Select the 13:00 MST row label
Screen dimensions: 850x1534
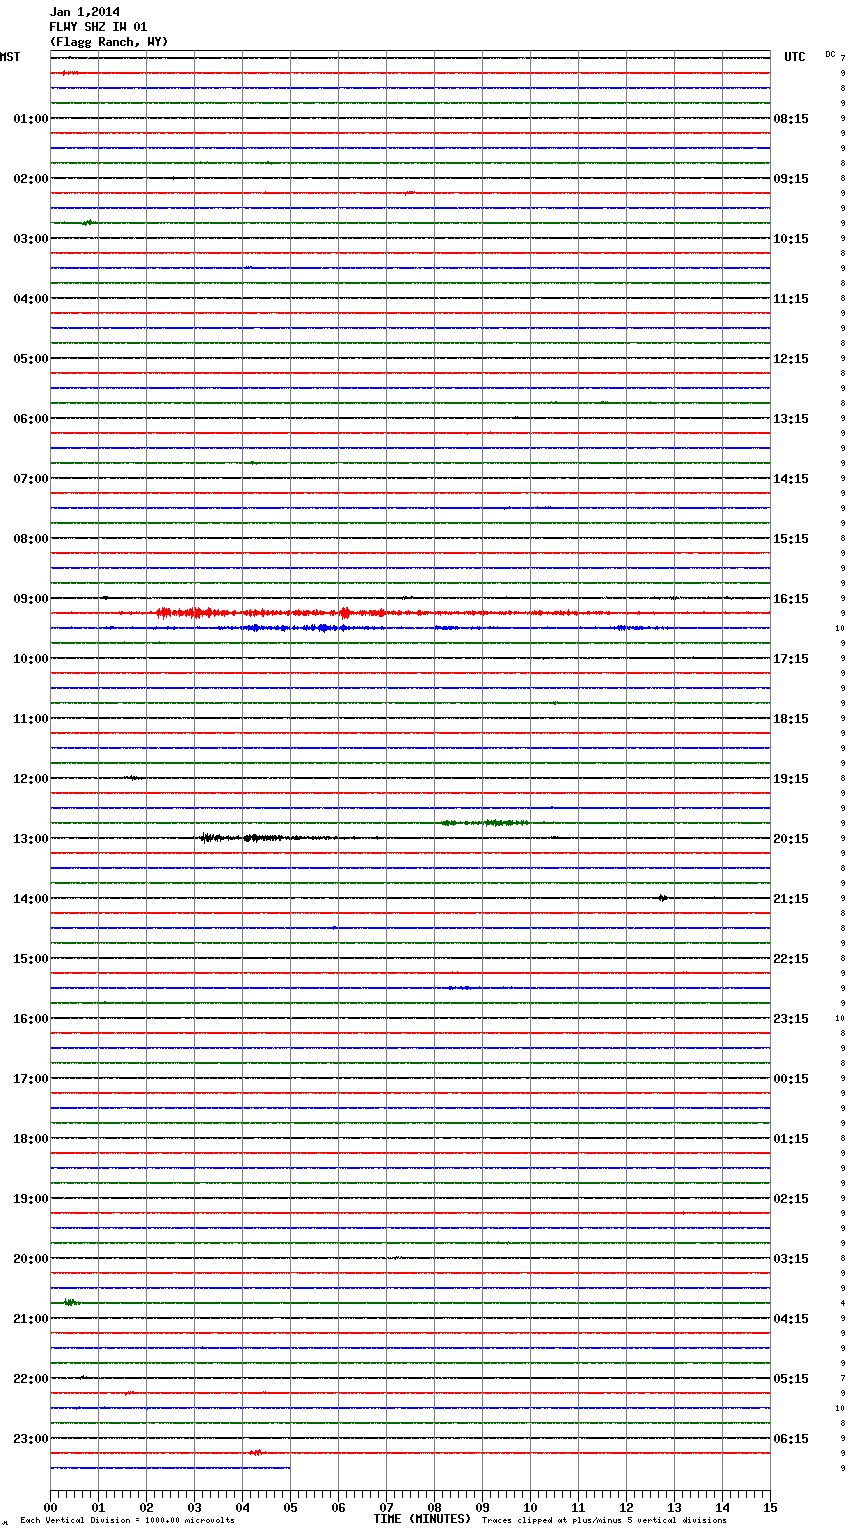[31, 839]
